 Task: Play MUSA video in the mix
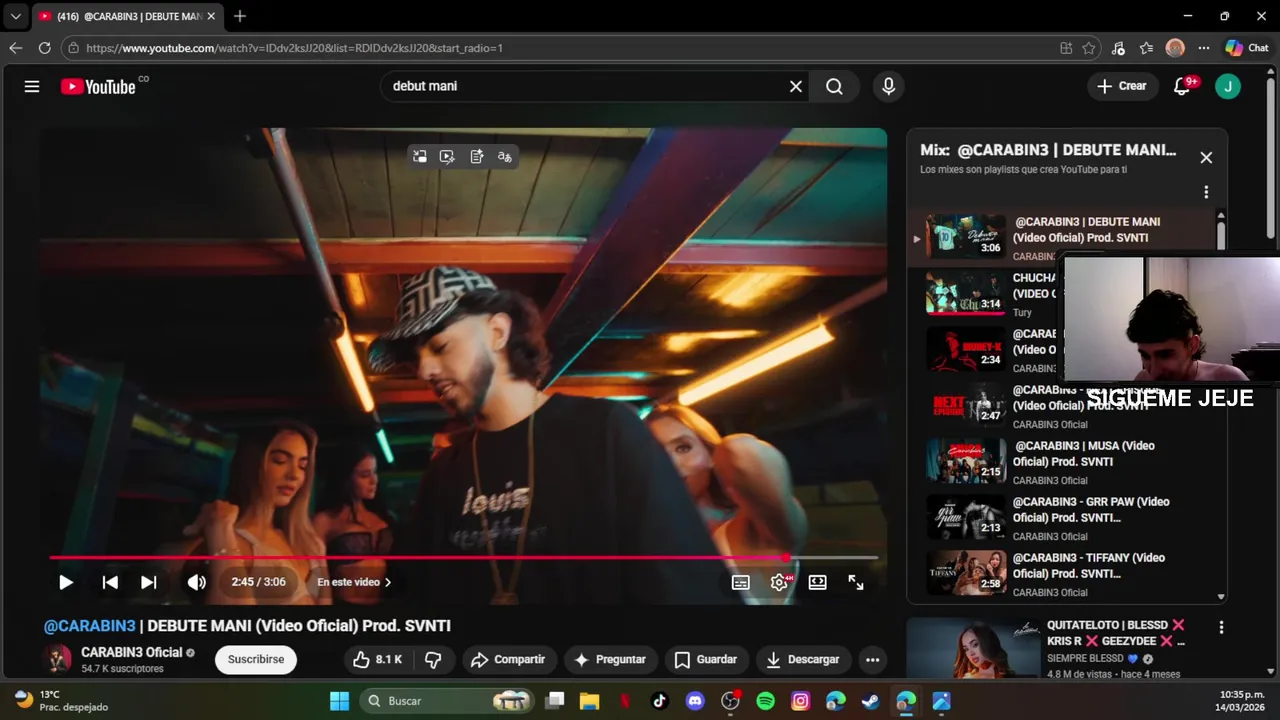click(1060, 462)
